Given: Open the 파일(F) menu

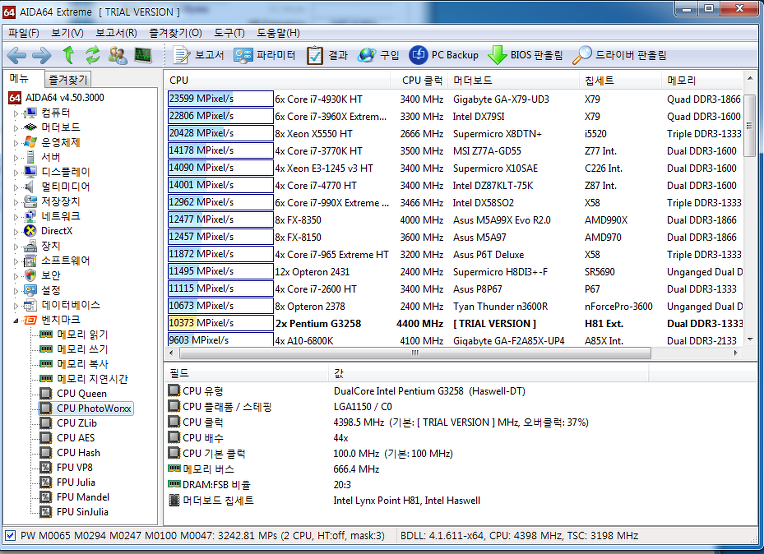Looking at the screenshot, I should (x=24, y=33).
